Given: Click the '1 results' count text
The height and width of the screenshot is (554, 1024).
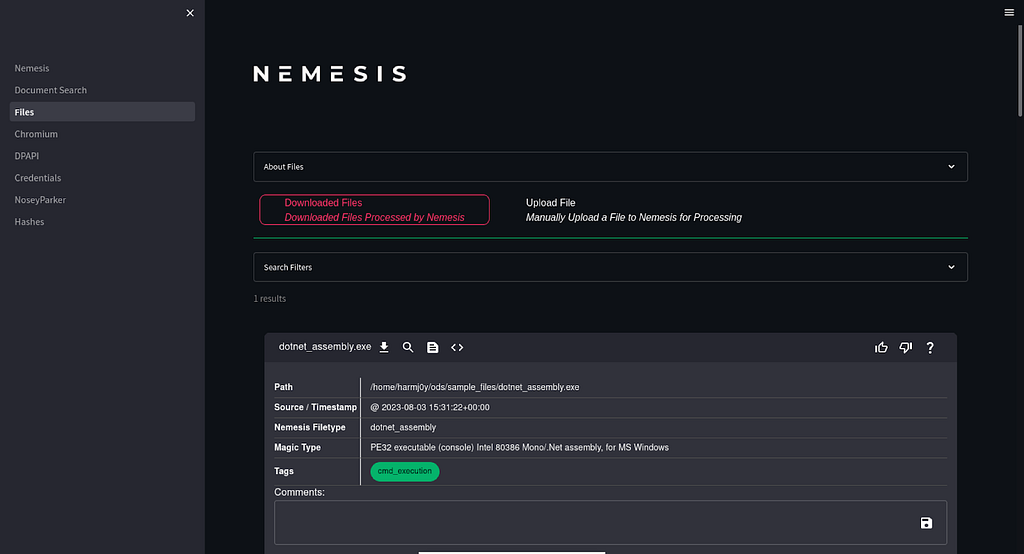Looking at the screenshot, I should coord(270,299).
